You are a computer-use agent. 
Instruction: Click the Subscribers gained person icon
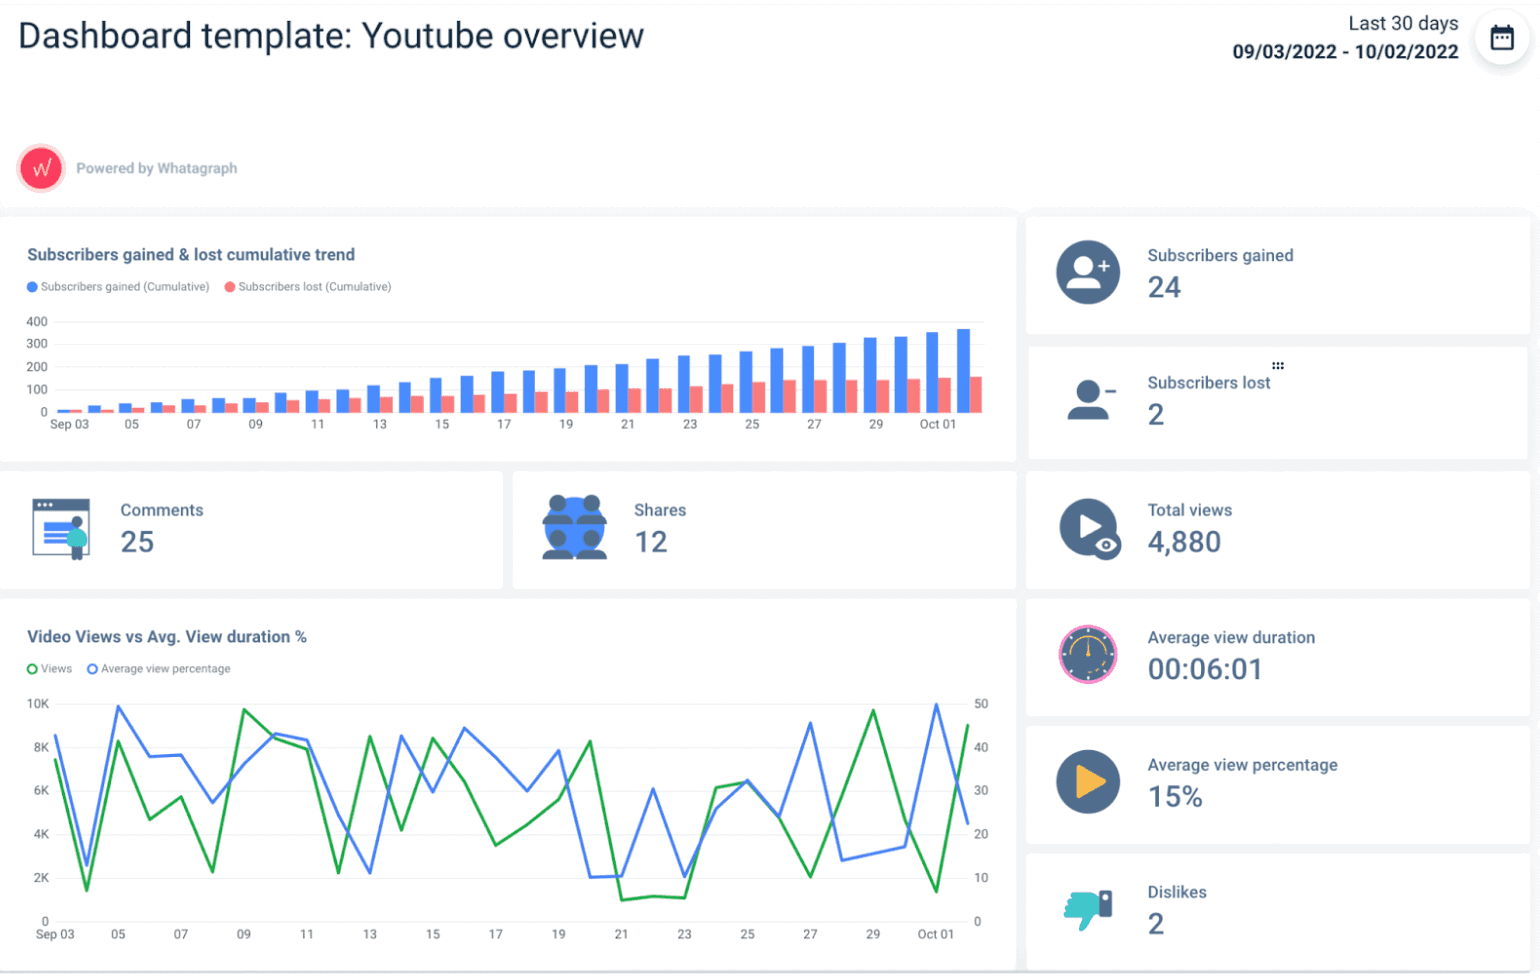tap(1088, 272)
